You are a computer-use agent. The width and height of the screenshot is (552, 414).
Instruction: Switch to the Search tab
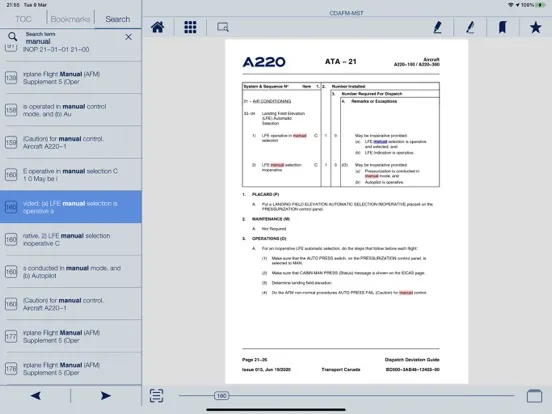click(118, 19)
